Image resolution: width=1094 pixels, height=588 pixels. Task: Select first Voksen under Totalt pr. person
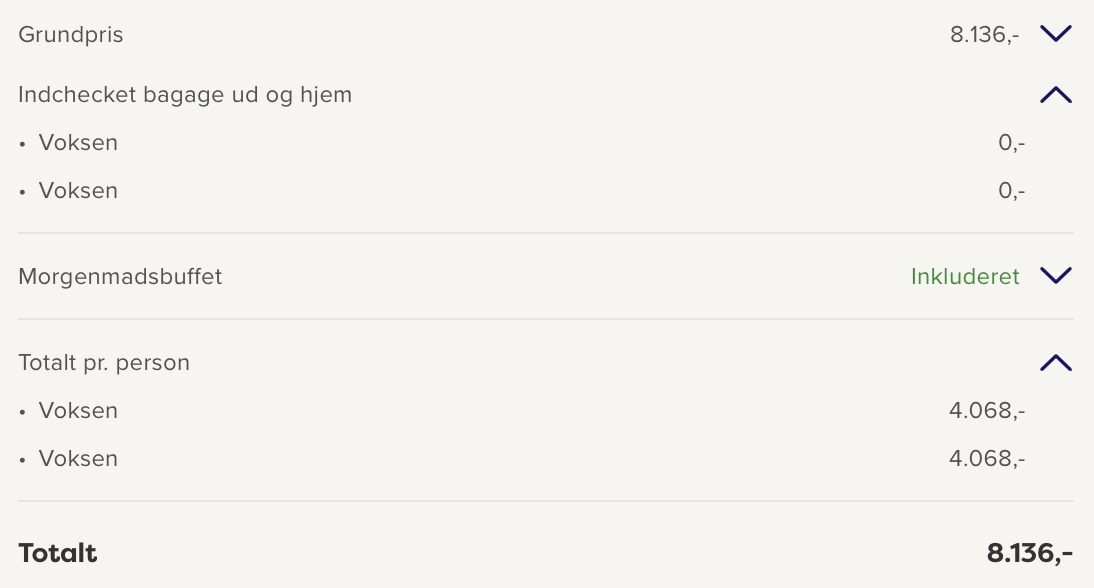78,411
